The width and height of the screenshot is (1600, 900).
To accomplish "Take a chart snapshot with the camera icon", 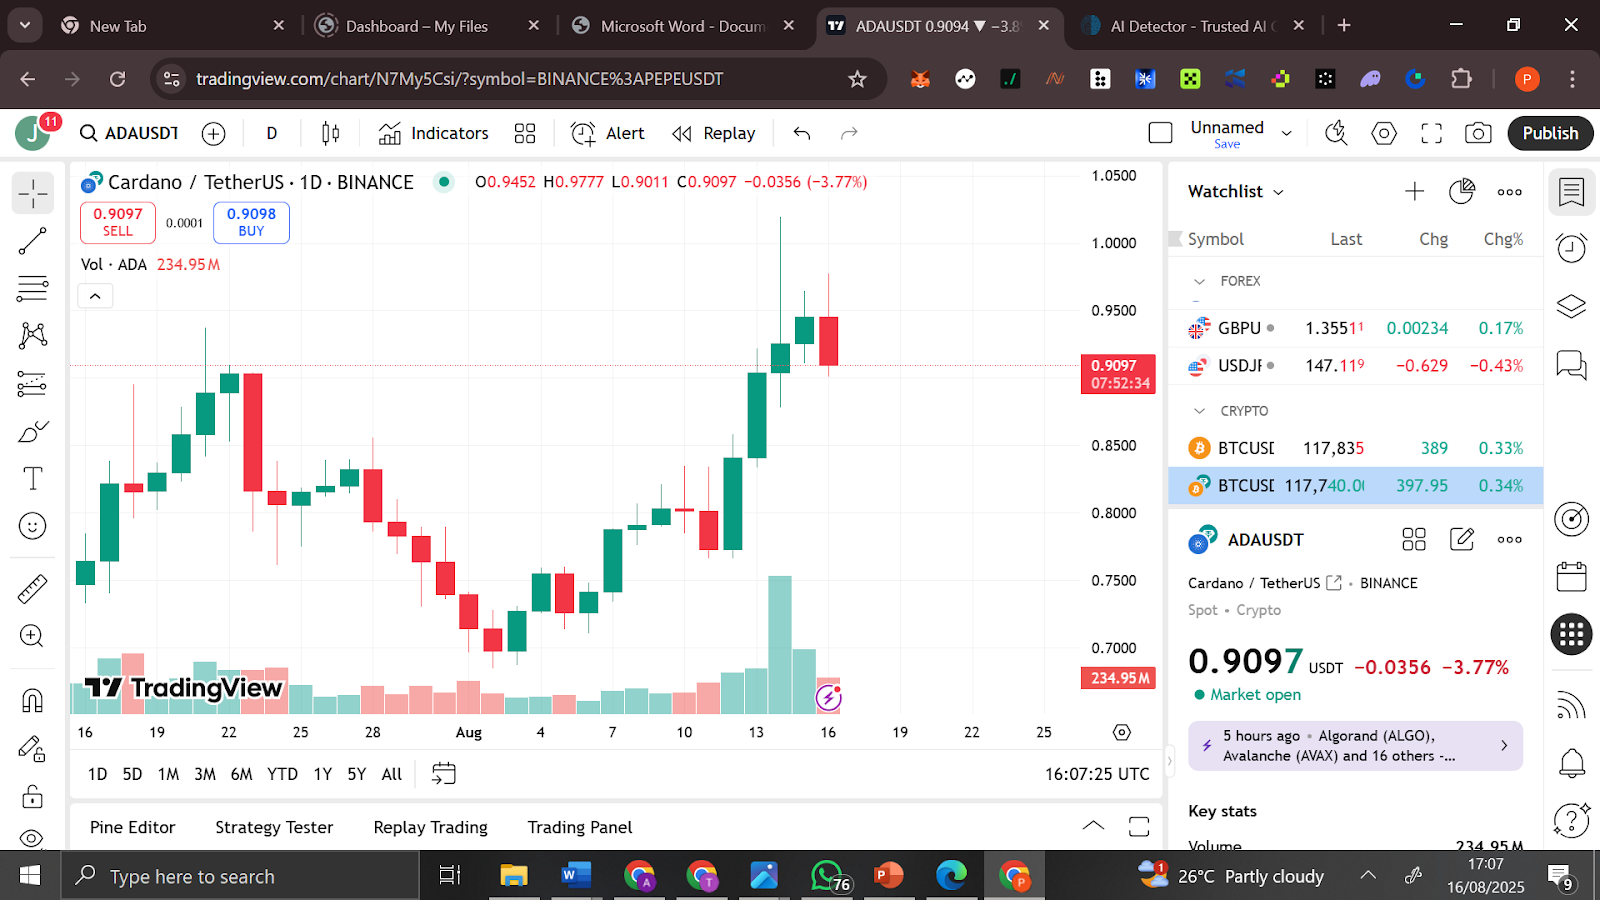I will pyautogui.click(x=1478, y=133).
